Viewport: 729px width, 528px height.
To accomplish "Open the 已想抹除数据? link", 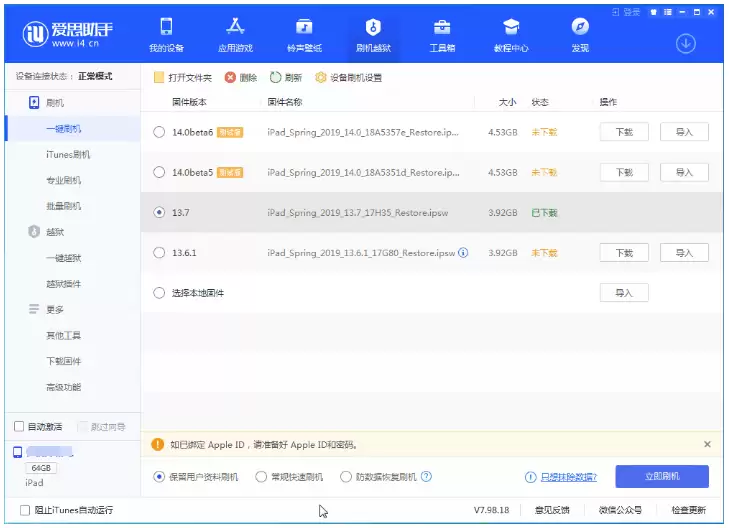I will [569, 477].
